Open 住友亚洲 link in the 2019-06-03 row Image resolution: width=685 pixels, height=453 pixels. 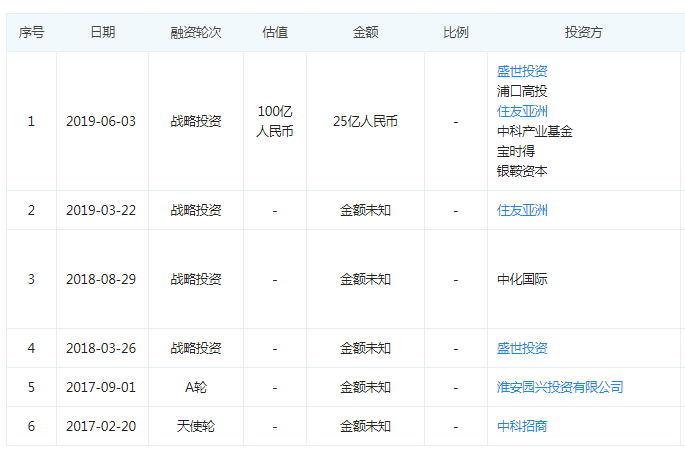point(522,111)
